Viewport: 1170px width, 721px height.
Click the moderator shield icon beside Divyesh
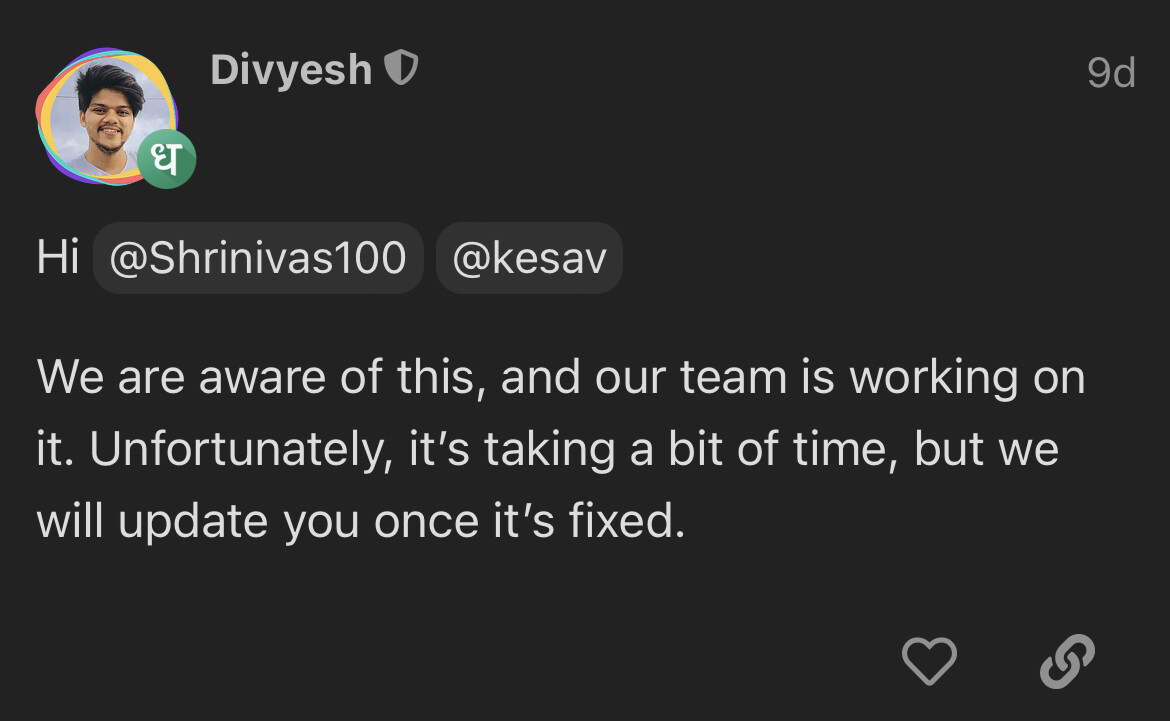(x=401, y=68)
